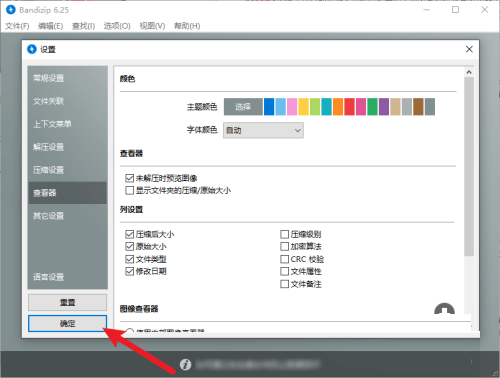Select the 其它设置 sidebar tab
The height and width of the screenshot is (378, 500).
(68, 216)
